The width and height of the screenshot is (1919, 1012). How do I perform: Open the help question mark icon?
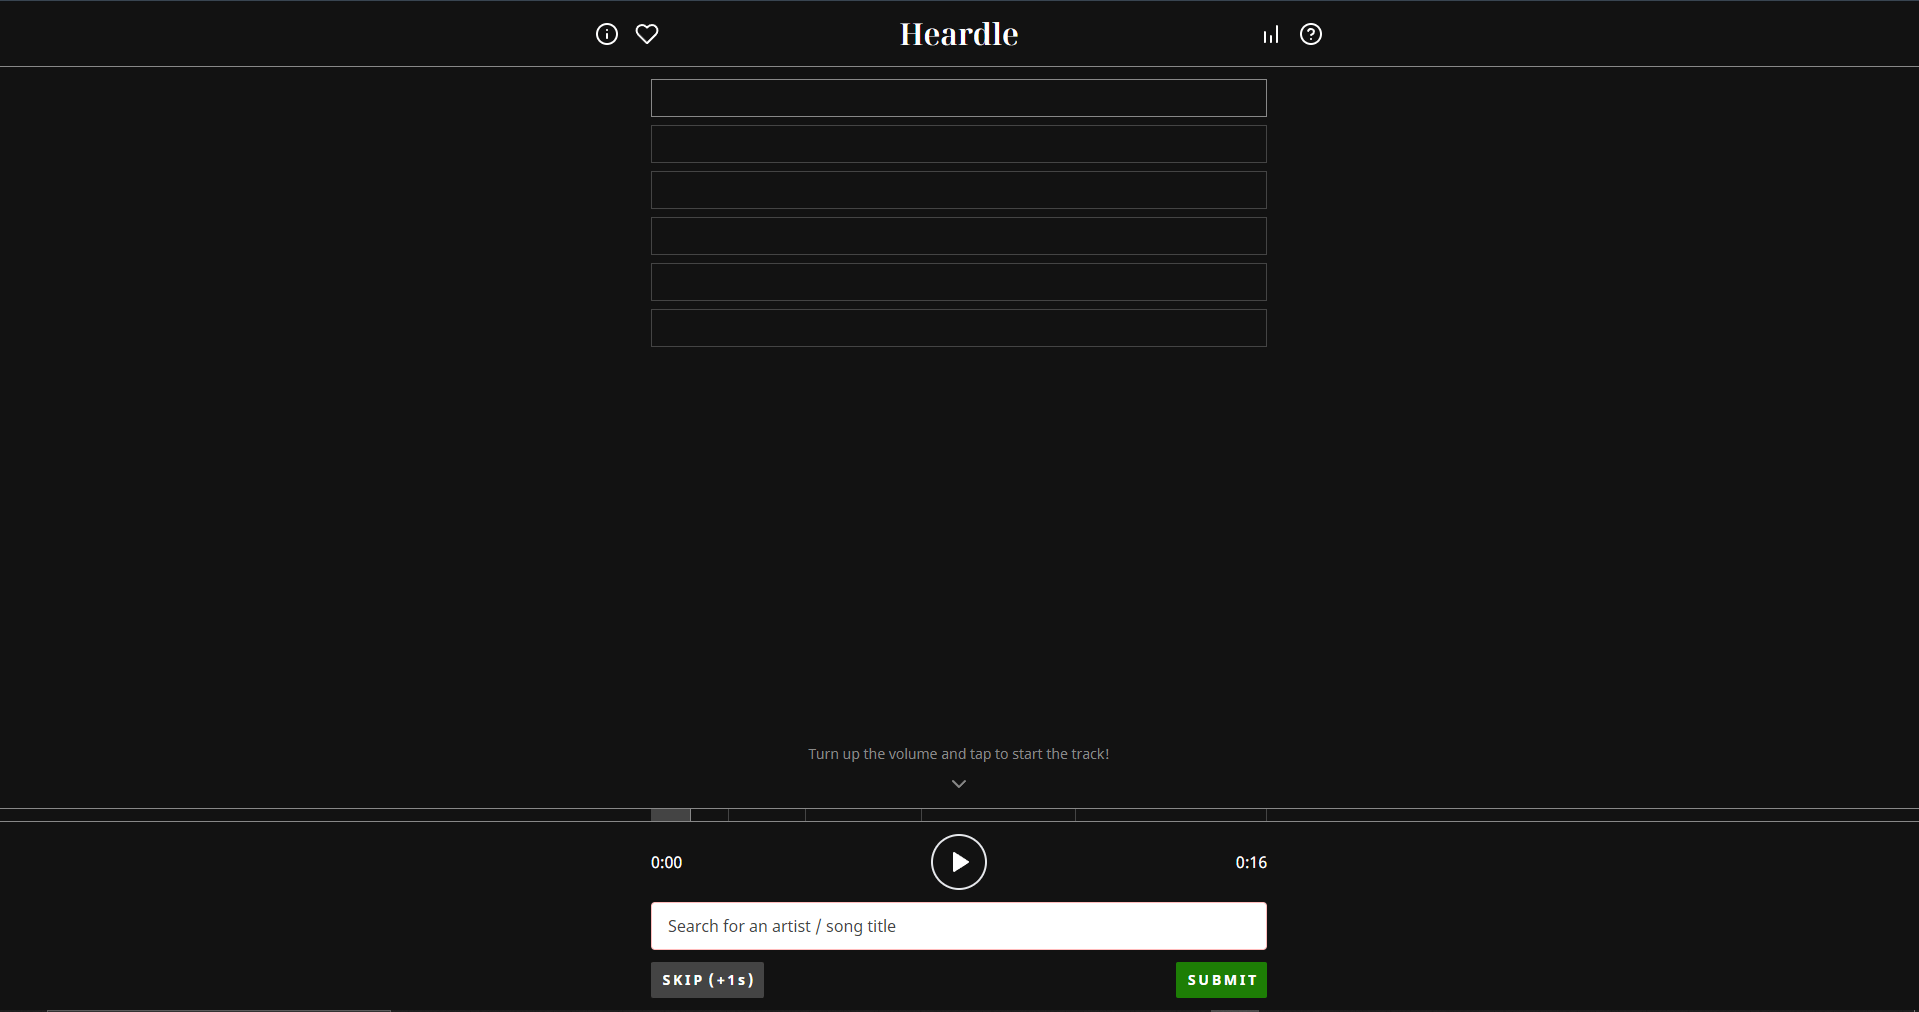pos(1310,33)
